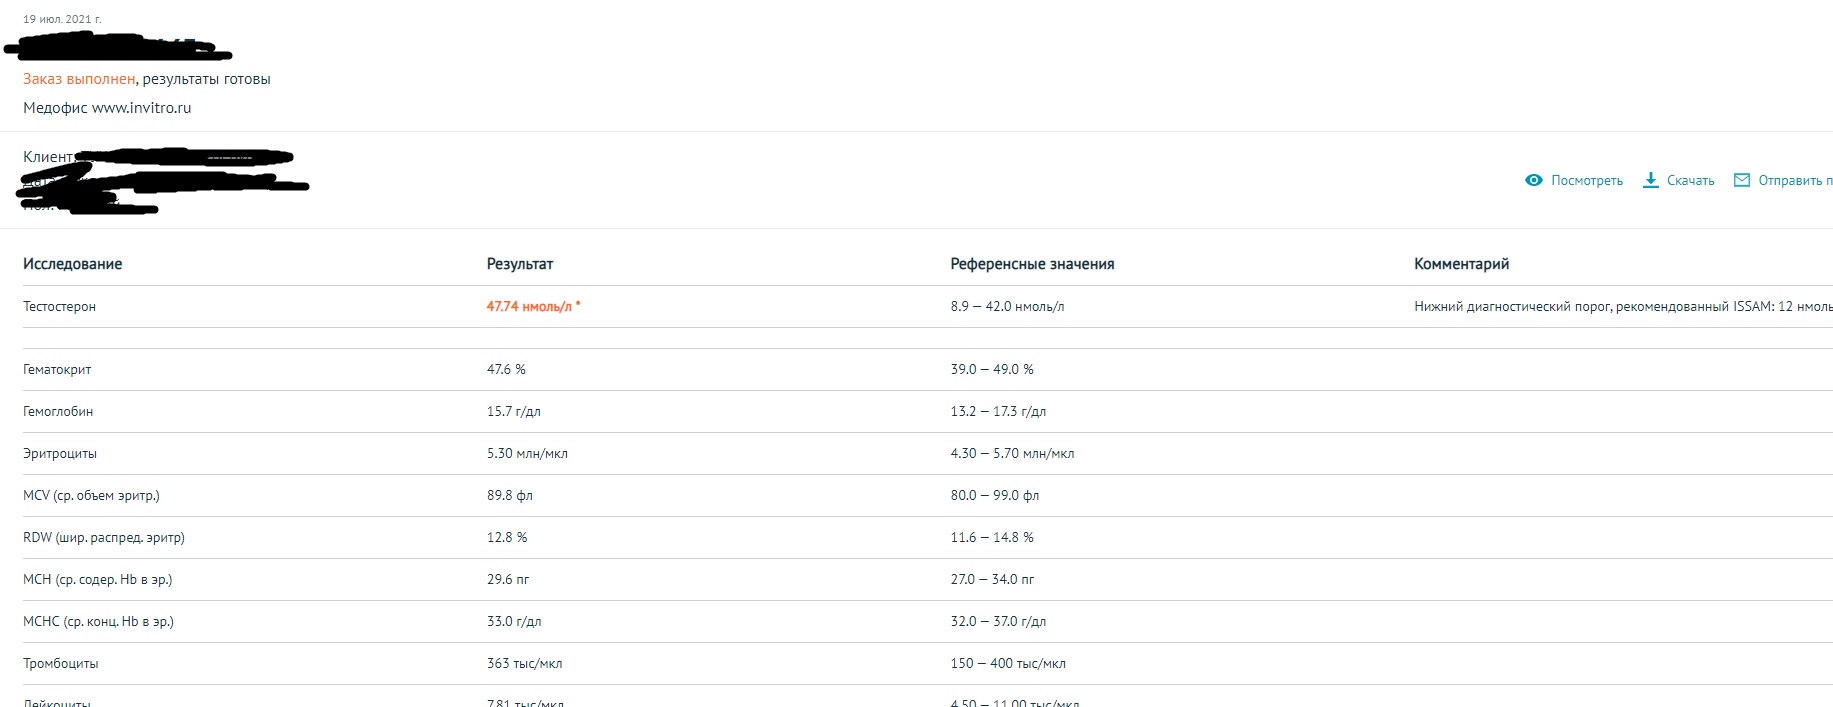Click the Референсные значения column header

1031,264
